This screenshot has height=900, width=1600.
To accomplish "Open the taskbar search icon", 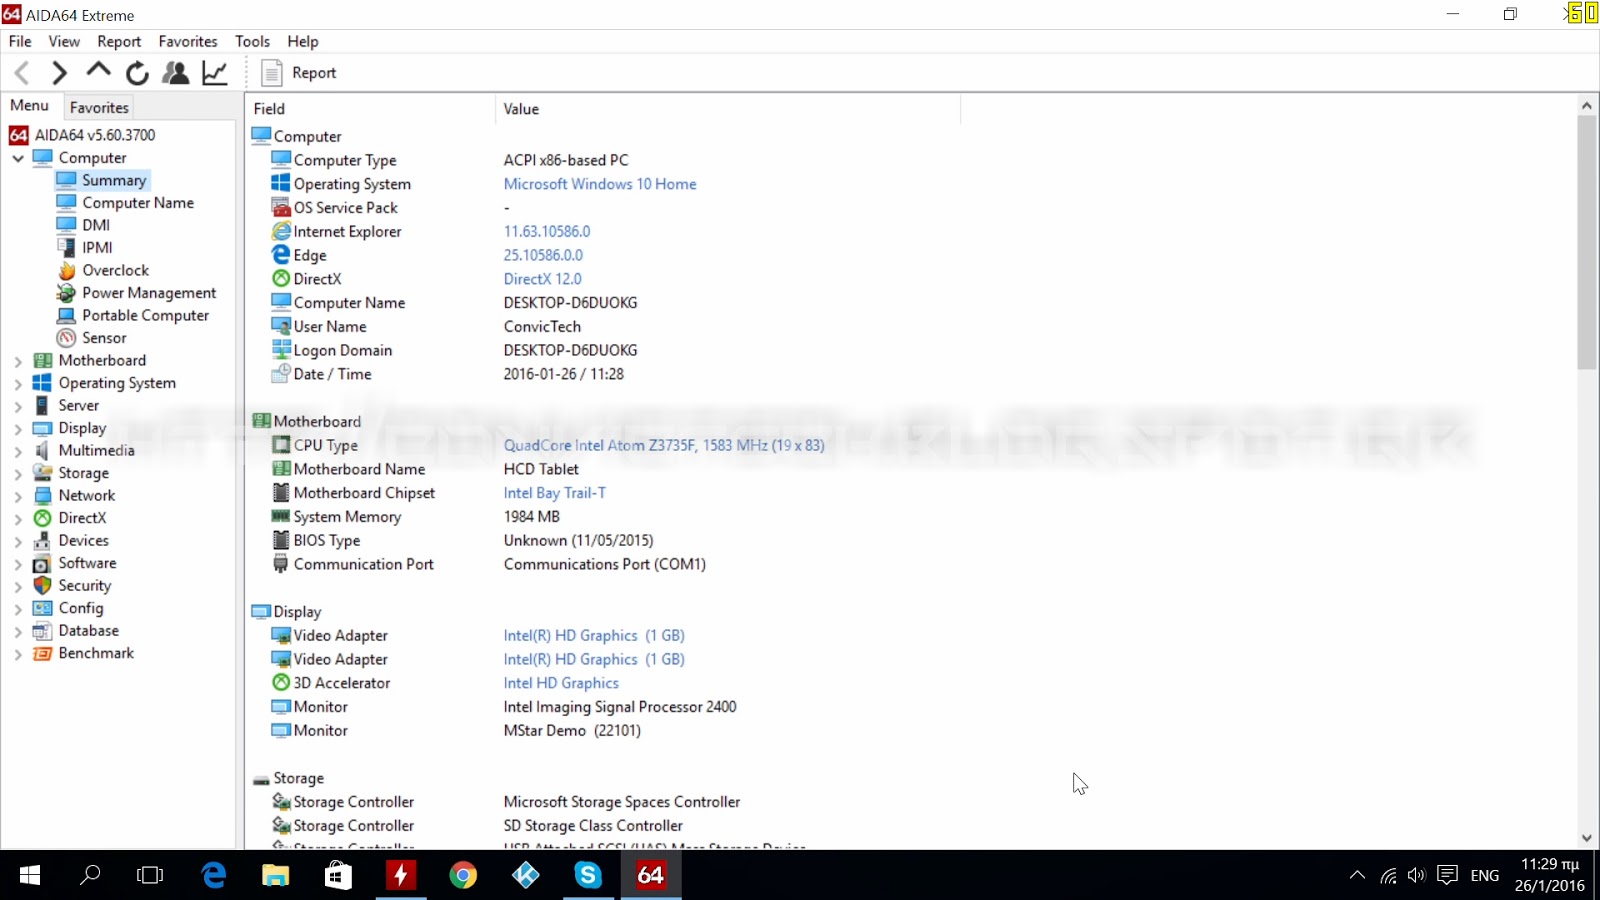I will [x=90, y=875].
